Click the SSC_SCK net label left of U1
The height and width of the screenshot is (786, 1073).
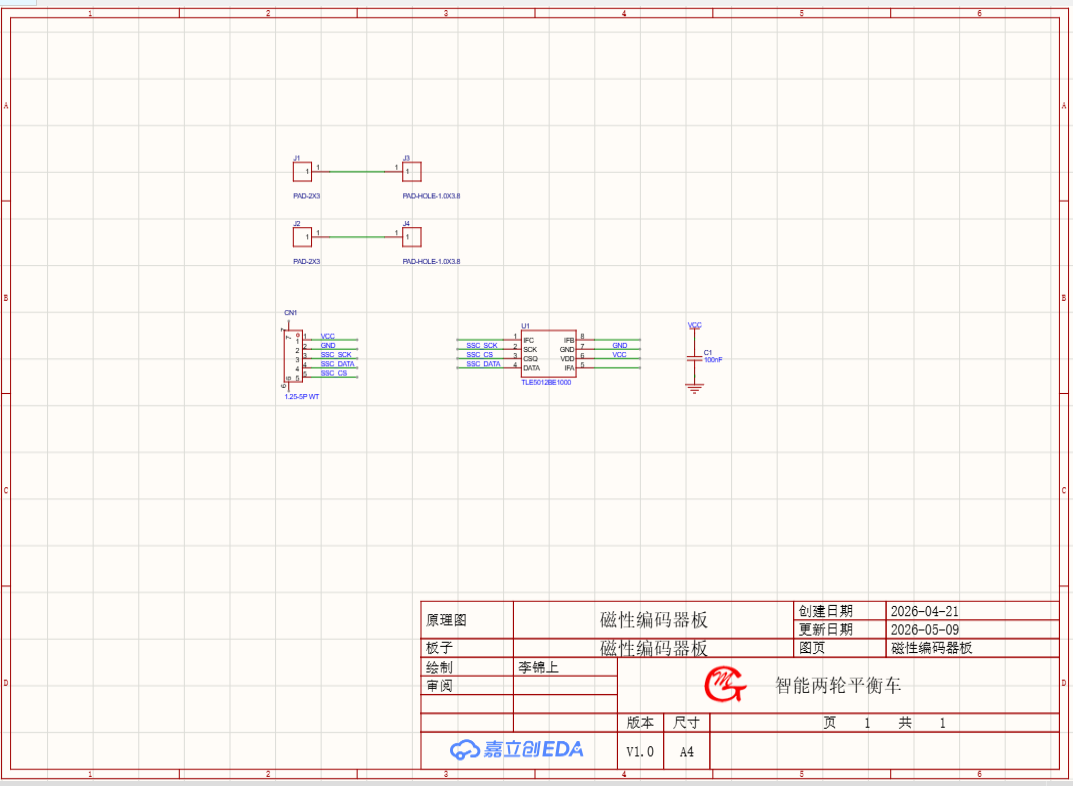[x=482, y=345]
